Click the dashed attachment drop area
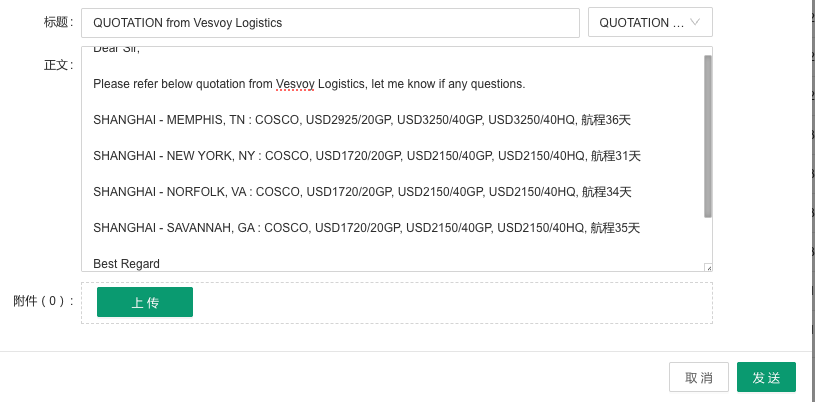 (450, 302)
